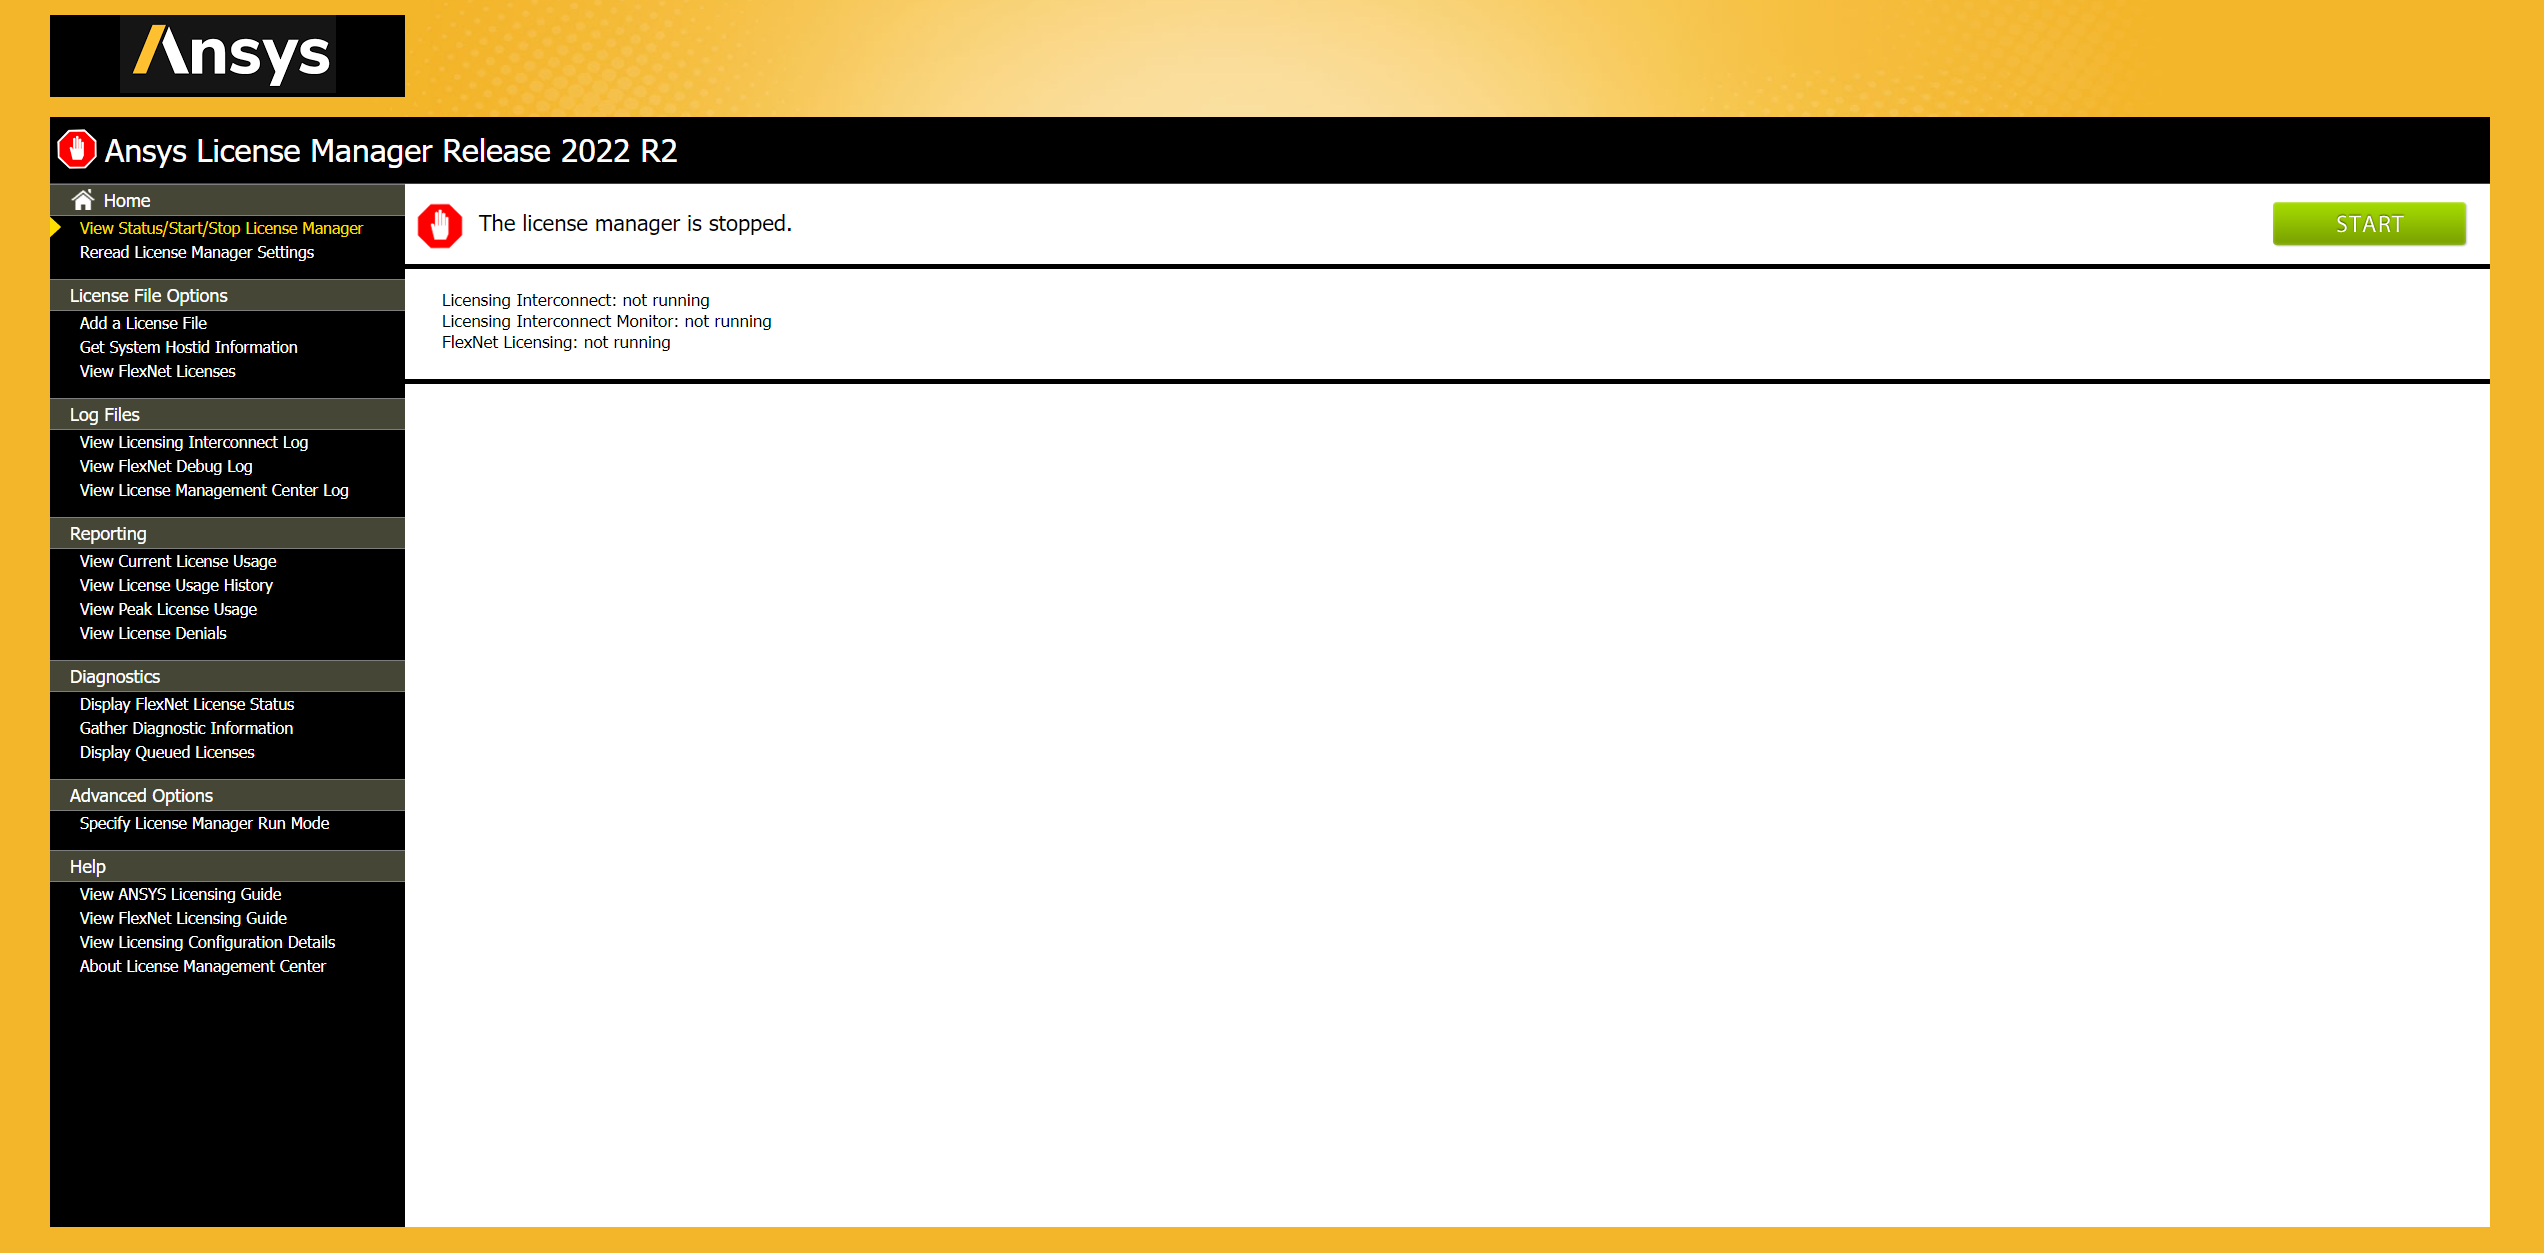The height and width of the screenshot is (1253, 2544).
Task: Click the red stop hand status icon
Action: pyautogui.click(x=440, y=225)
